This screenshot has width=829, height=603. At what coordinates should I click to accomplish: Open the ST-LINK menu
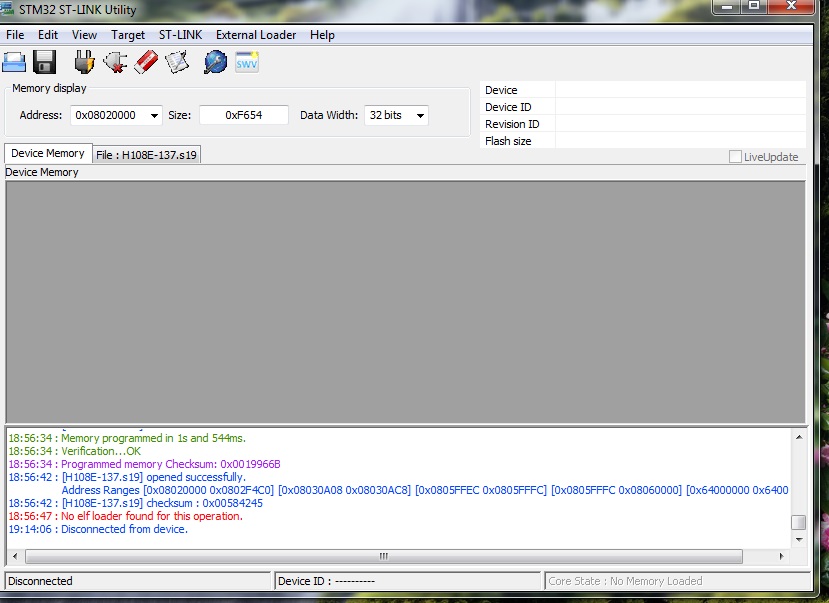coord(180,35)
